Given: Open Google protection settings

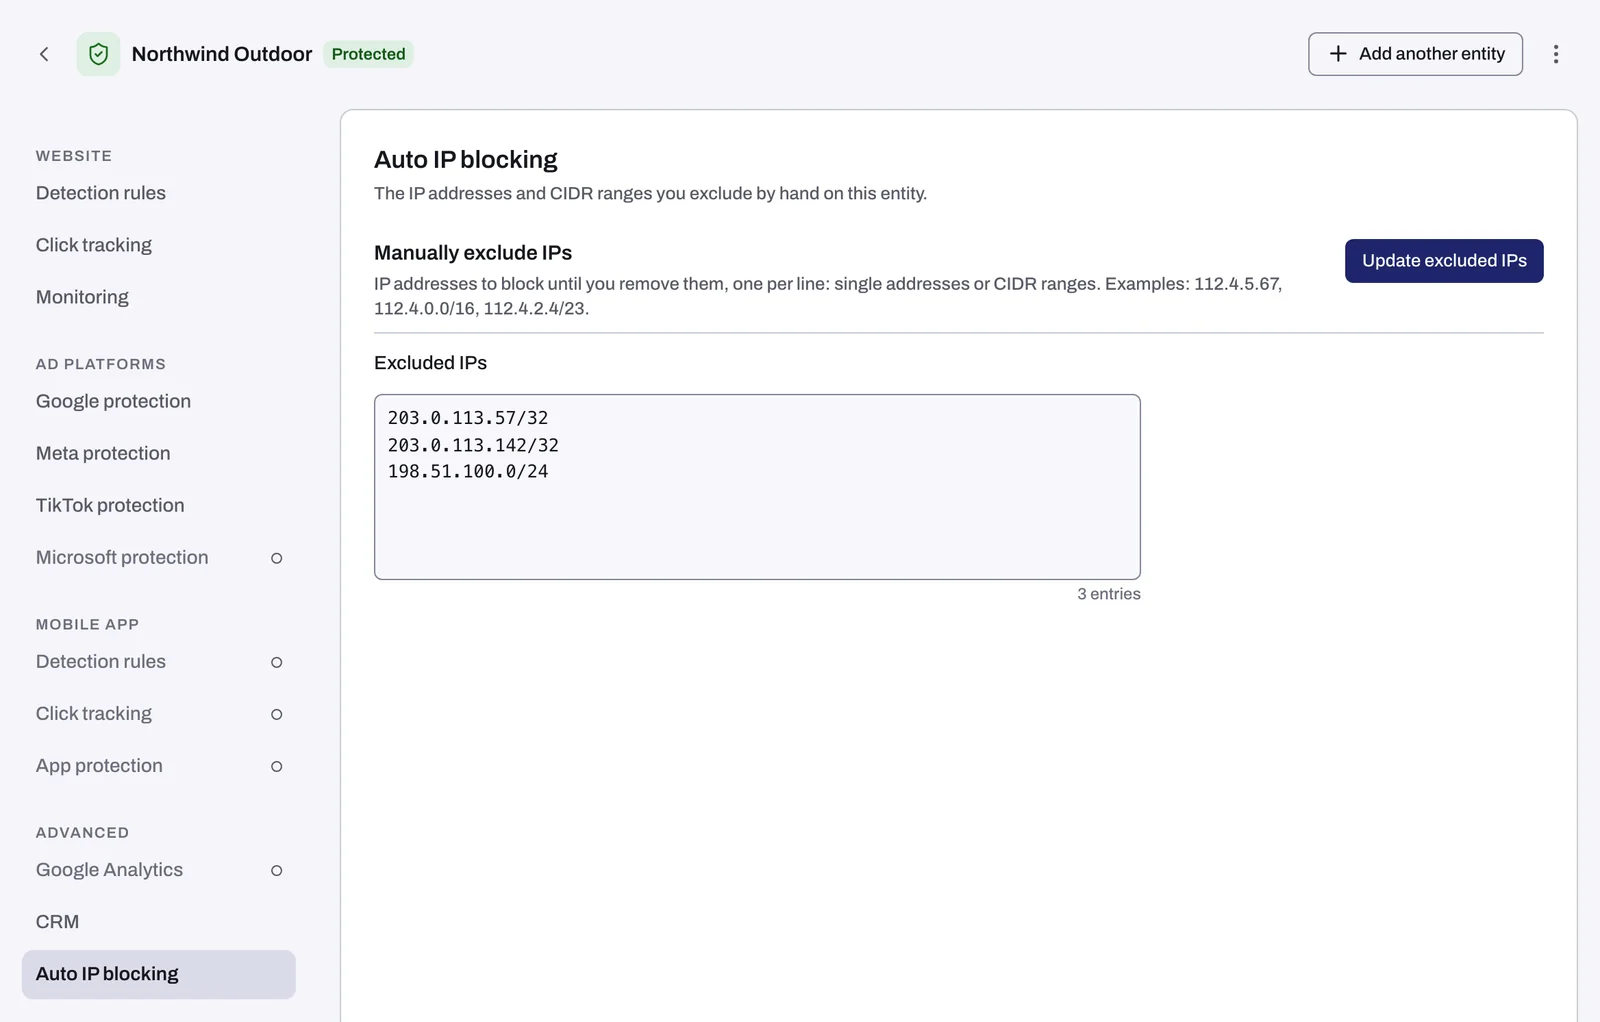Looking at the screenshot, I should point(113,401).
